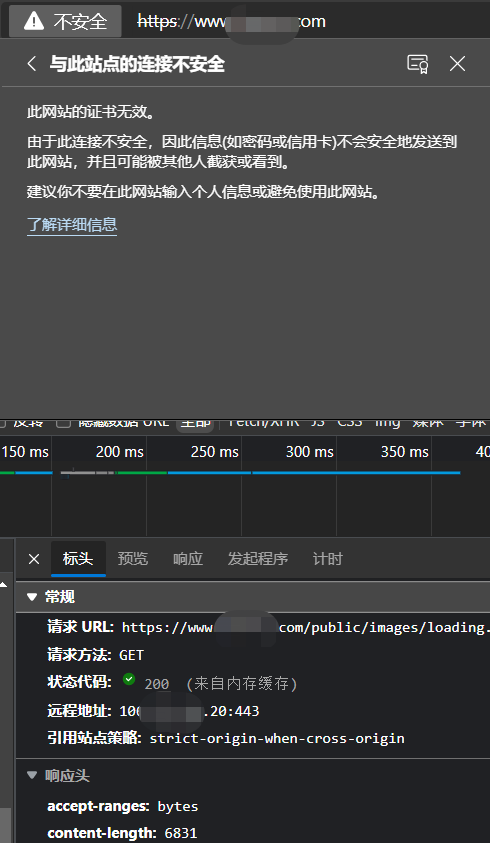Click the 此网站的证书无效 message
490x843 pixels.
click(91, 113)
